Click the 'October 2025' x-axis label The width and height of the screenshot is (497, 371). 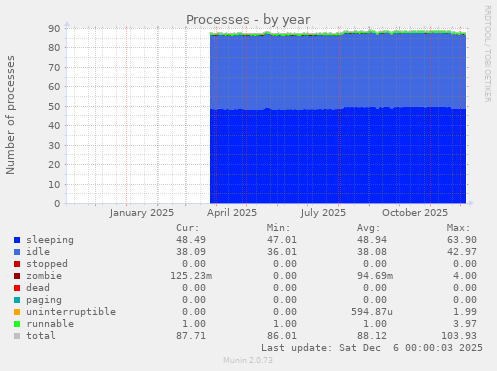(415, 213)
